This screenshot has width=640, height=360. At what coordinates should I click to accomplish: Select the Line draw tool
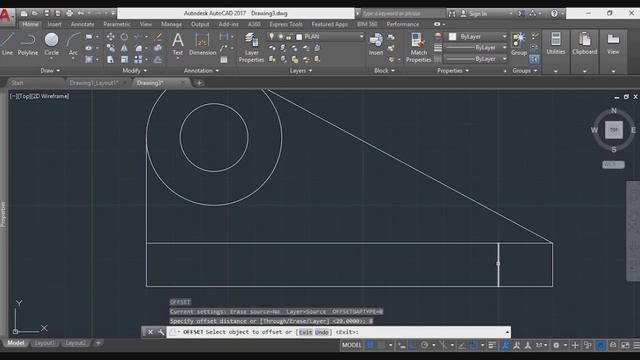pyautogui.click(x=7, y=44)
